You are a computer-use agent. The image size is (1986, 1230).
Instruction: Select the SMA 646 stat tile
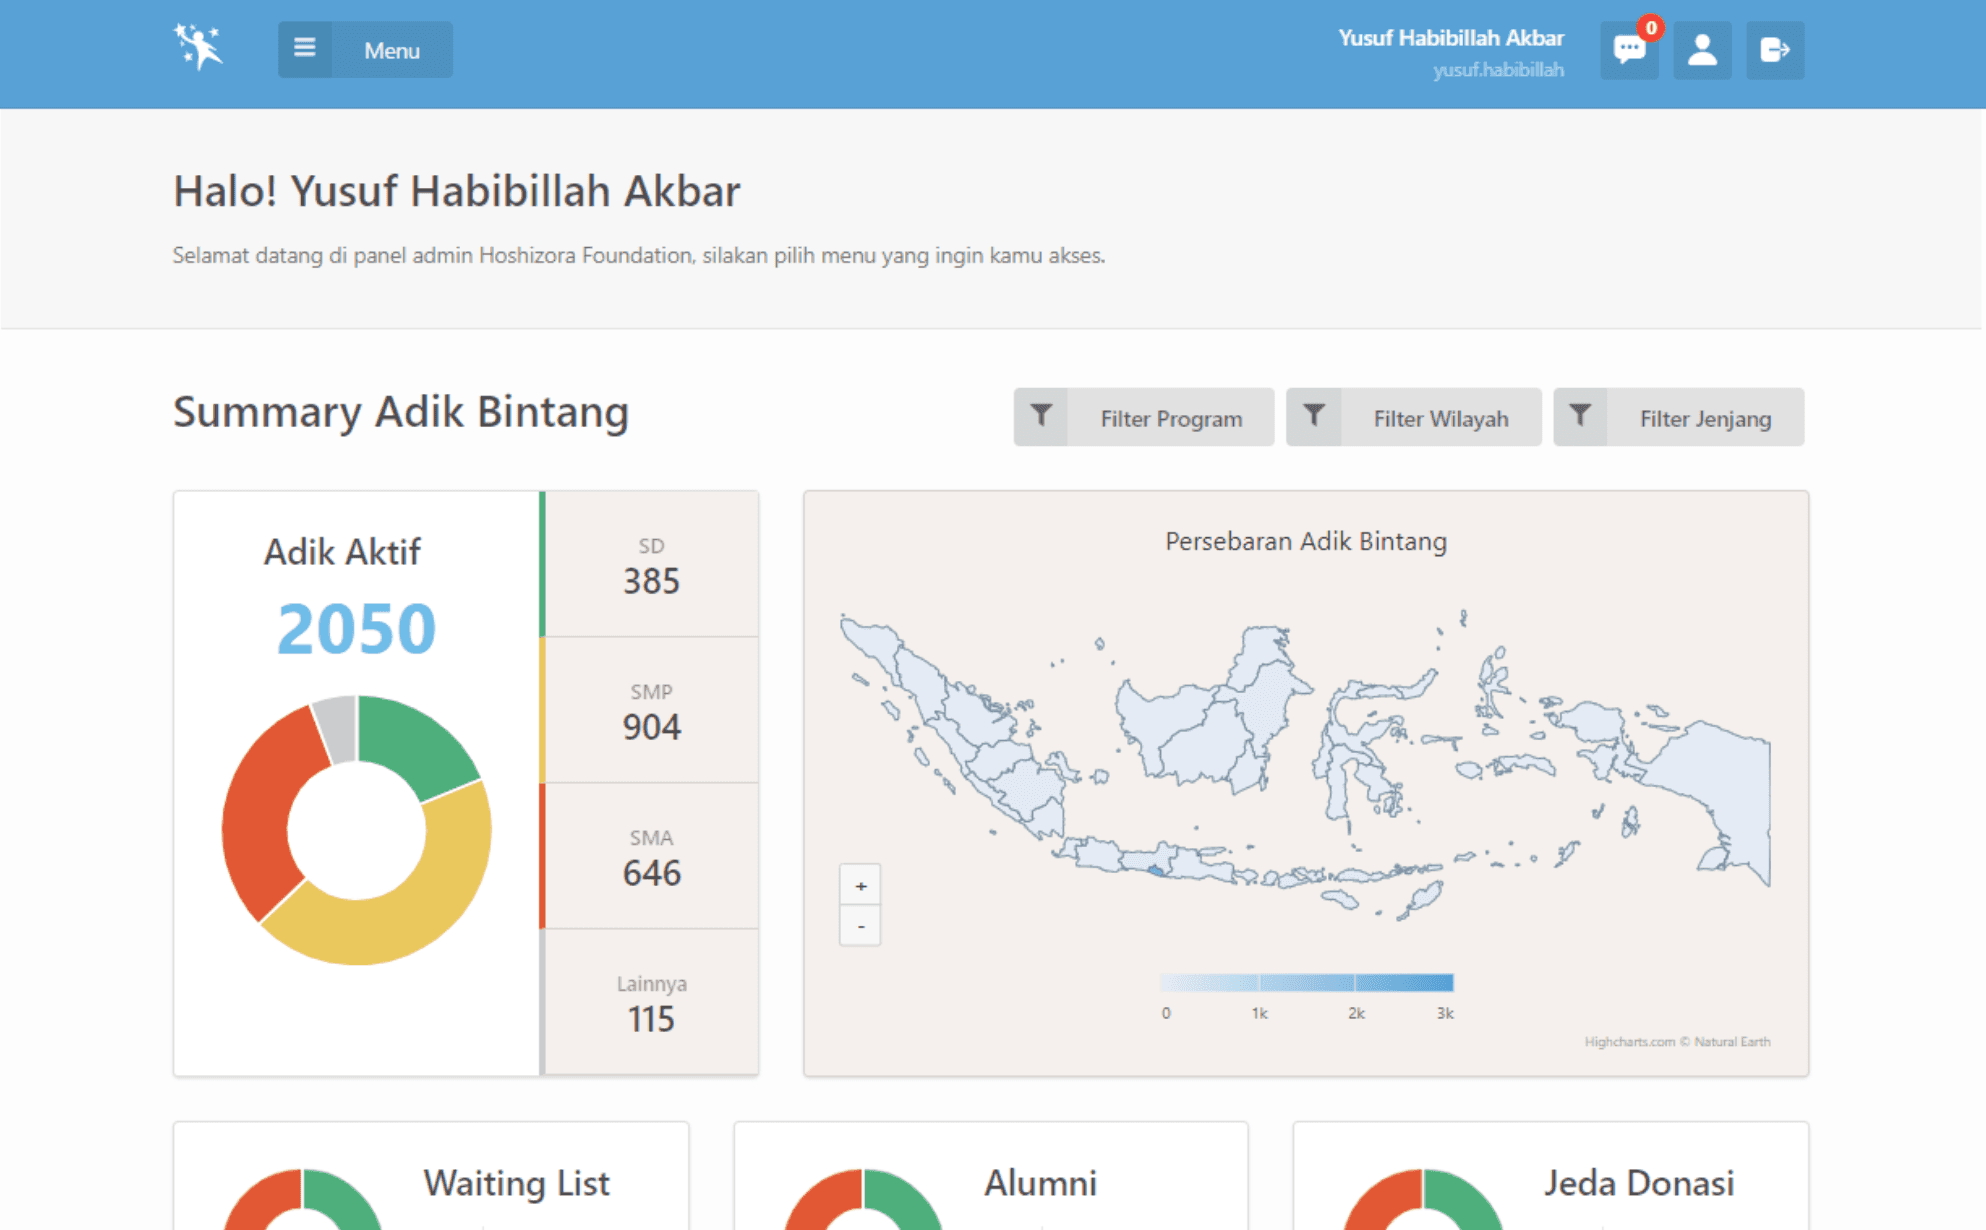pyautogui.click(x=651, y=856)
